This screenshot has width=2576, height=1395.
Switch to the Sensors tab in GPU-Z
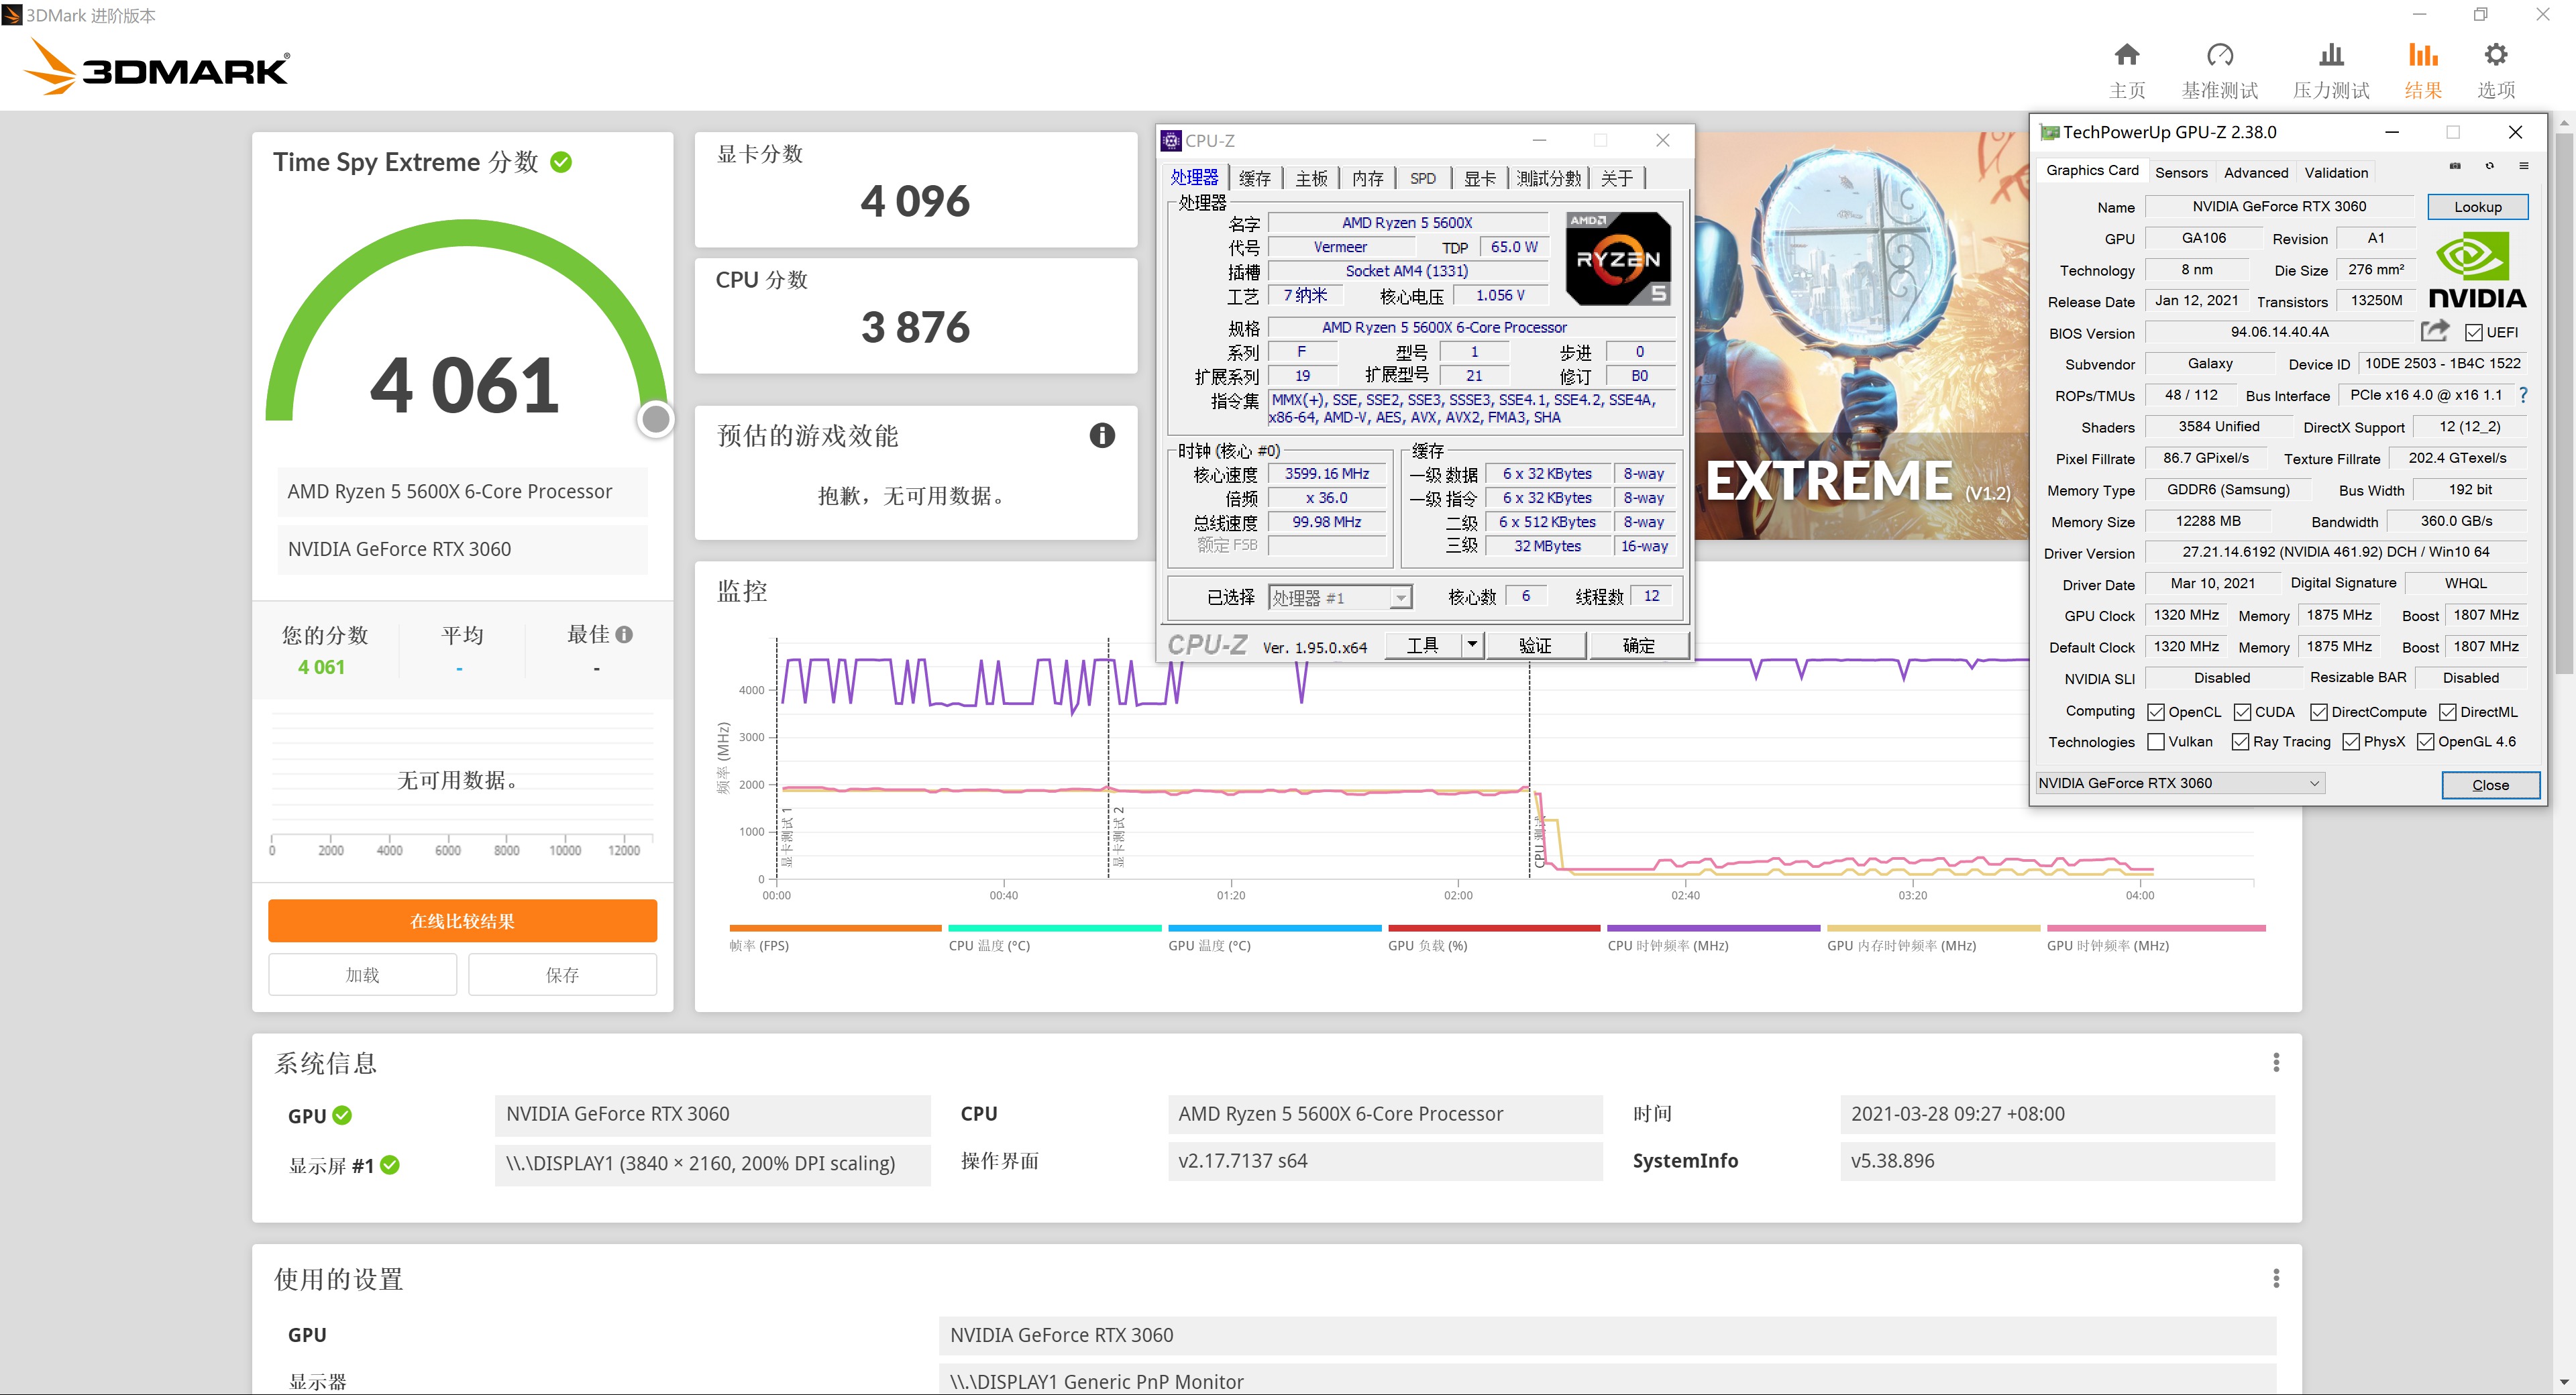[2181, 172]
